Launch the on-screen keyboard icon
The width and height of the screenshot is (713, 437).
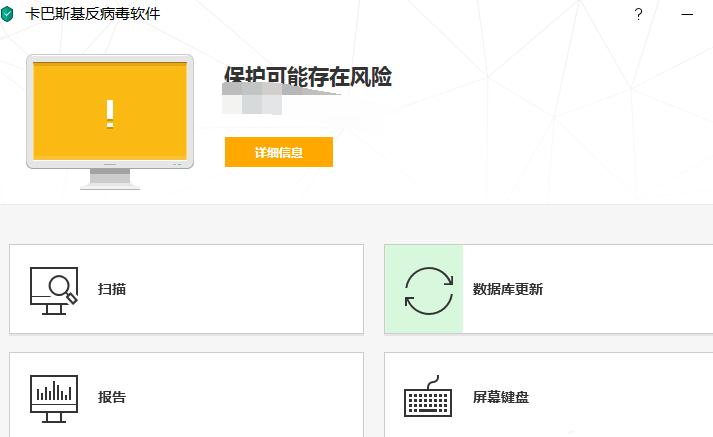click(x=428, y=396)
